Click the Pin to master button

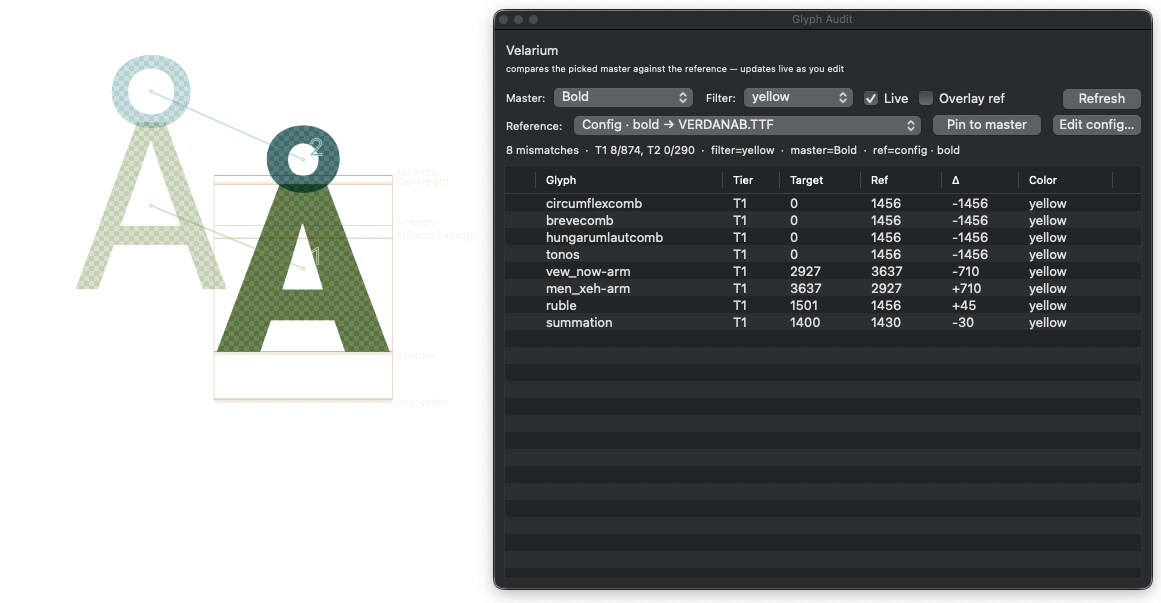986,124
